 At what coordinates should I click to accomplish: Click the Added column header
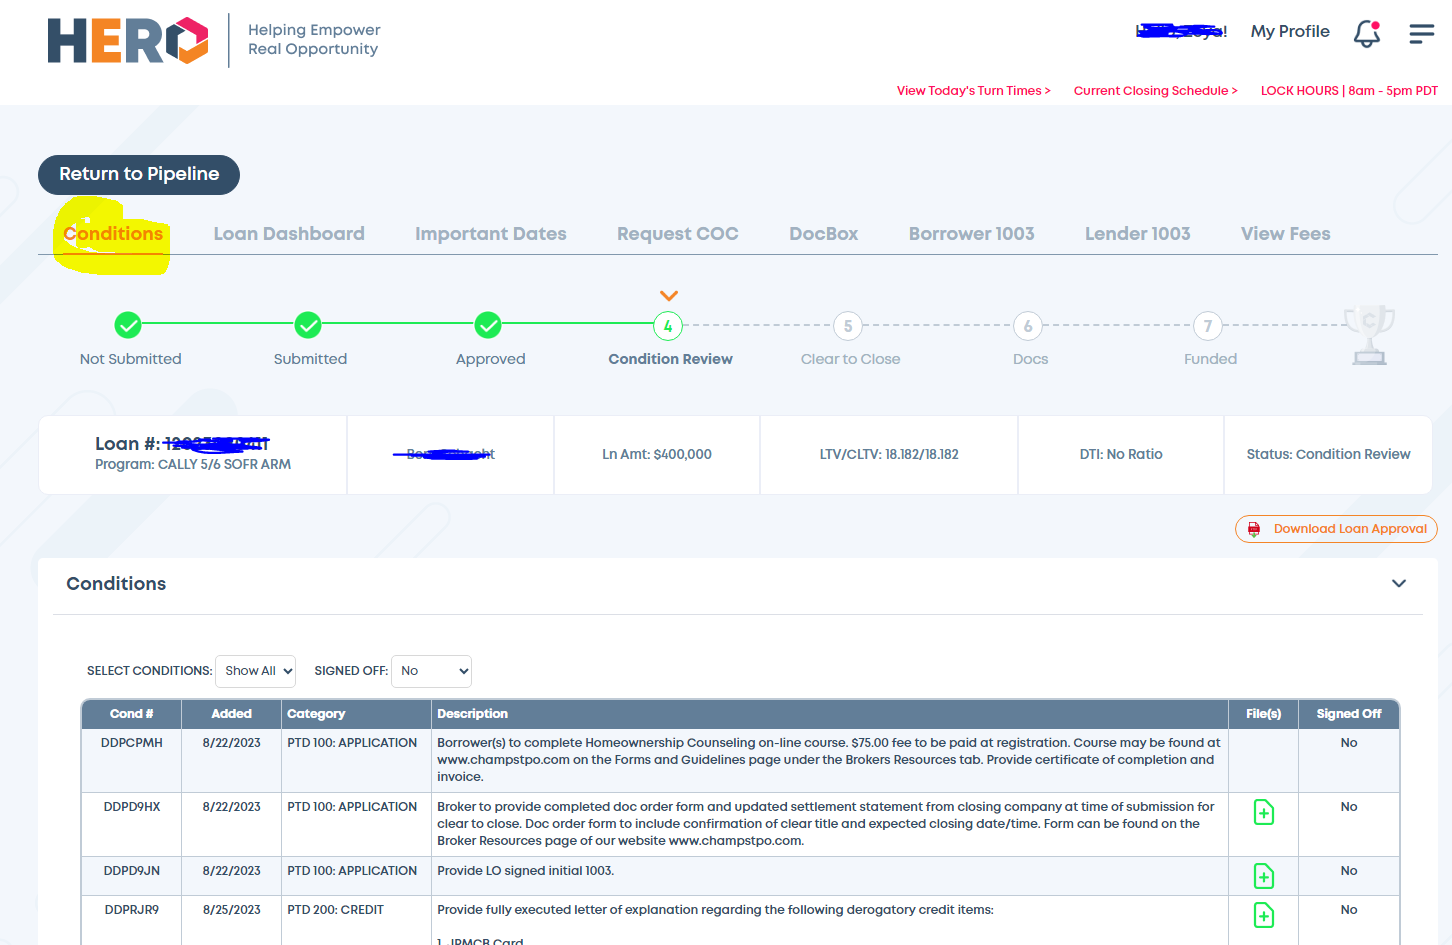[x=231, y=714]
